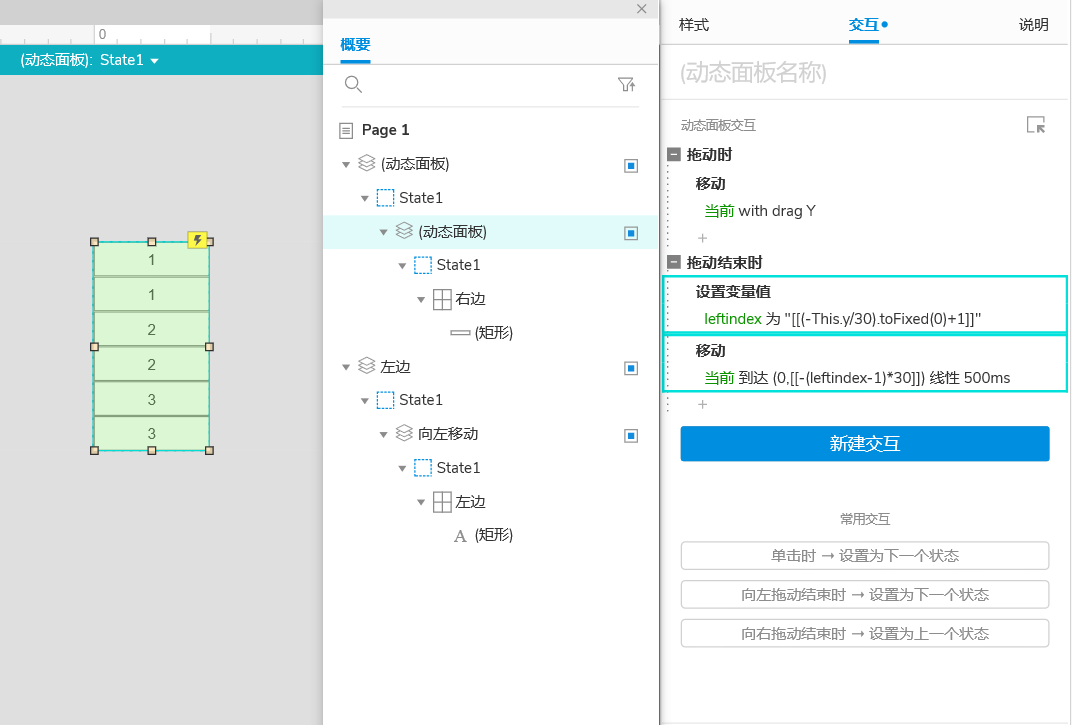Select the 当前 with drag Y action
The height and width of the screenshot is (725, 1072).
point(760,211)
